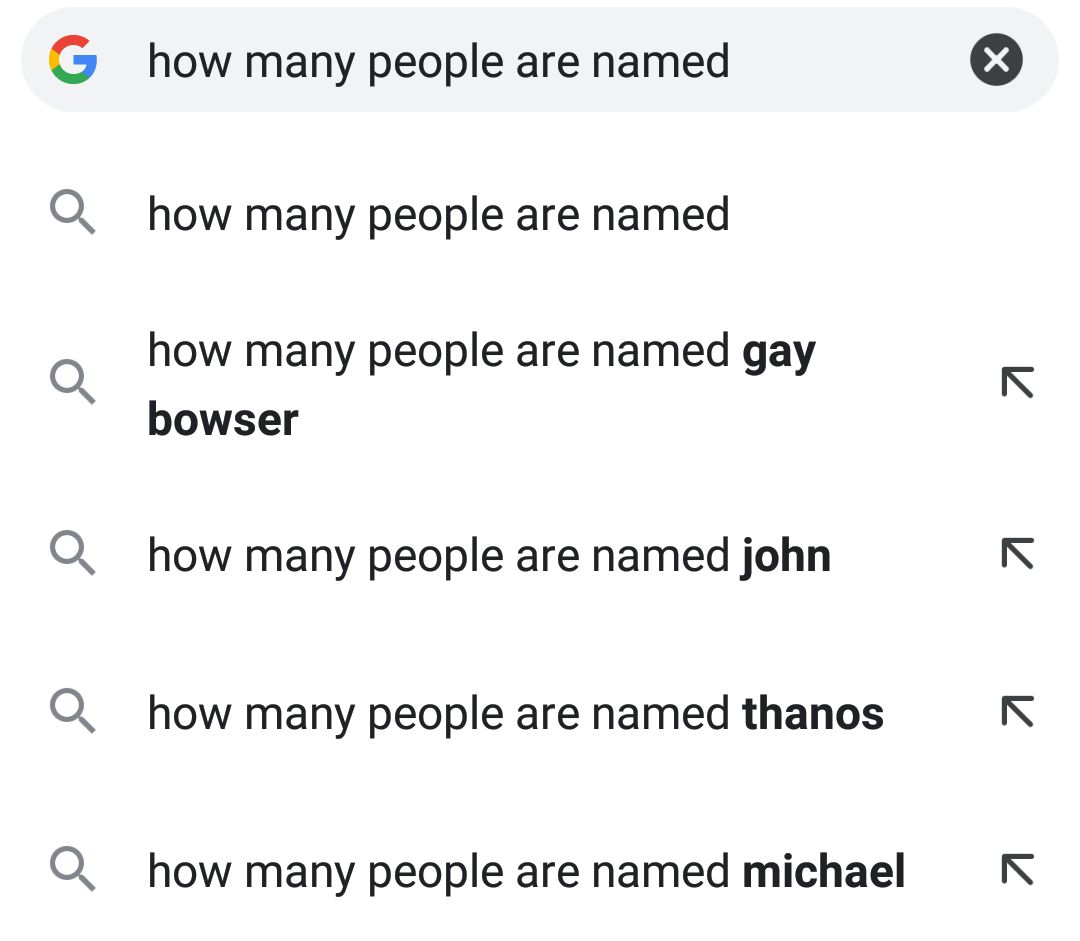Clear the search box with X button
This screenshot has width=1080, height=941.
pyautogui.click(x=996, y=60)
